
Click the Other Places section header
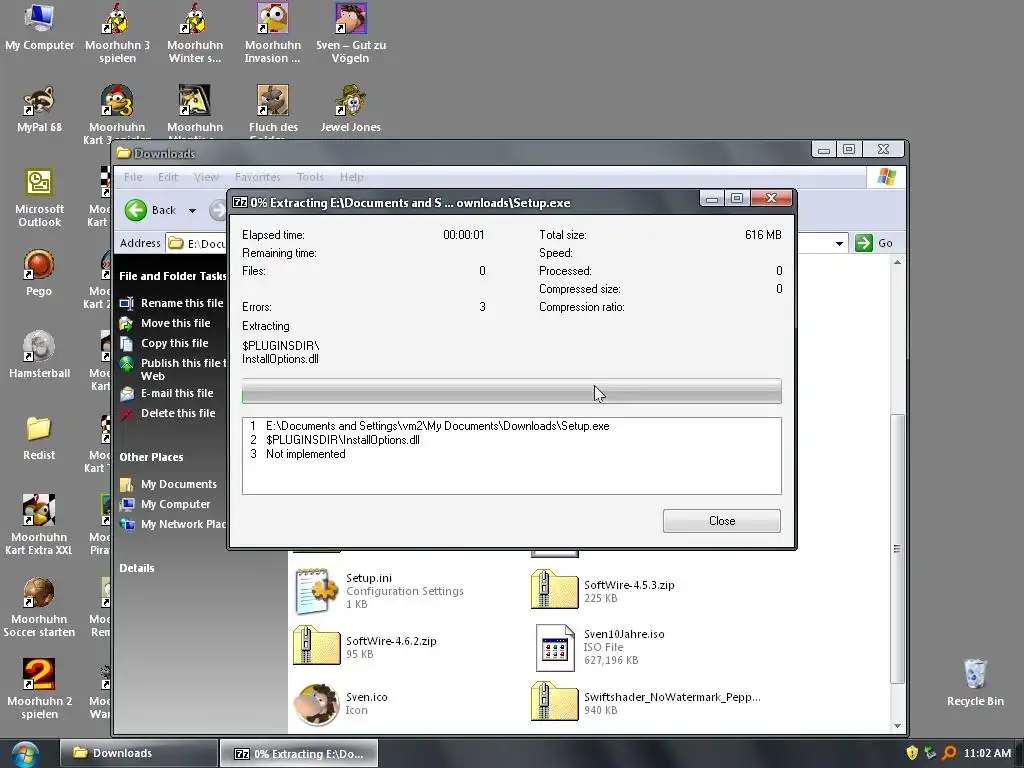[x=152, y=457]
